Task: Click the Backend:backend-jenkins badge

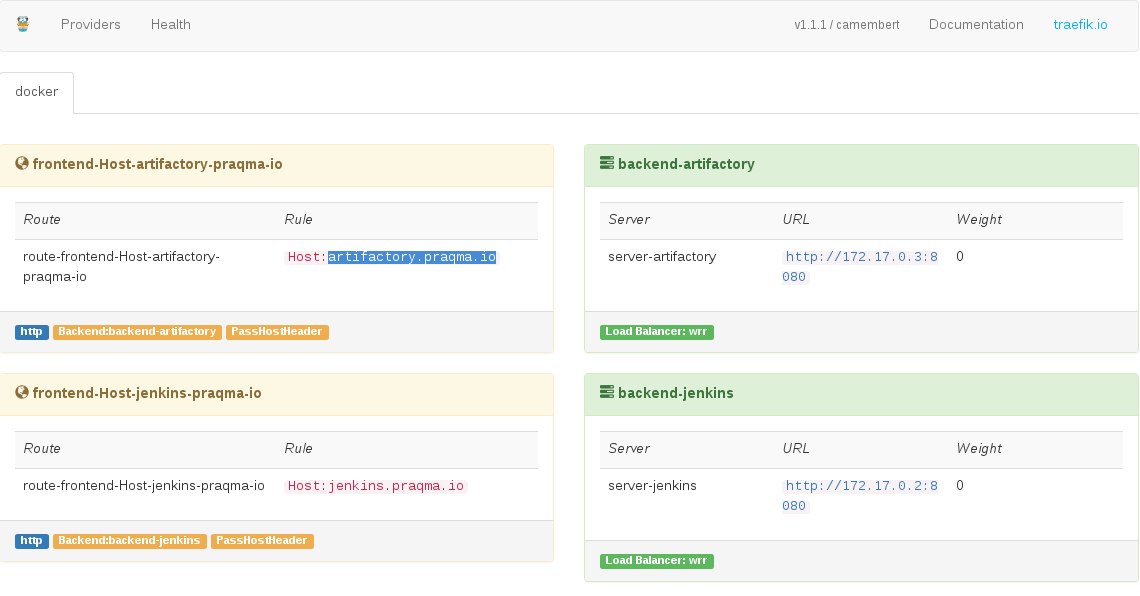Action: pos(130,541)
